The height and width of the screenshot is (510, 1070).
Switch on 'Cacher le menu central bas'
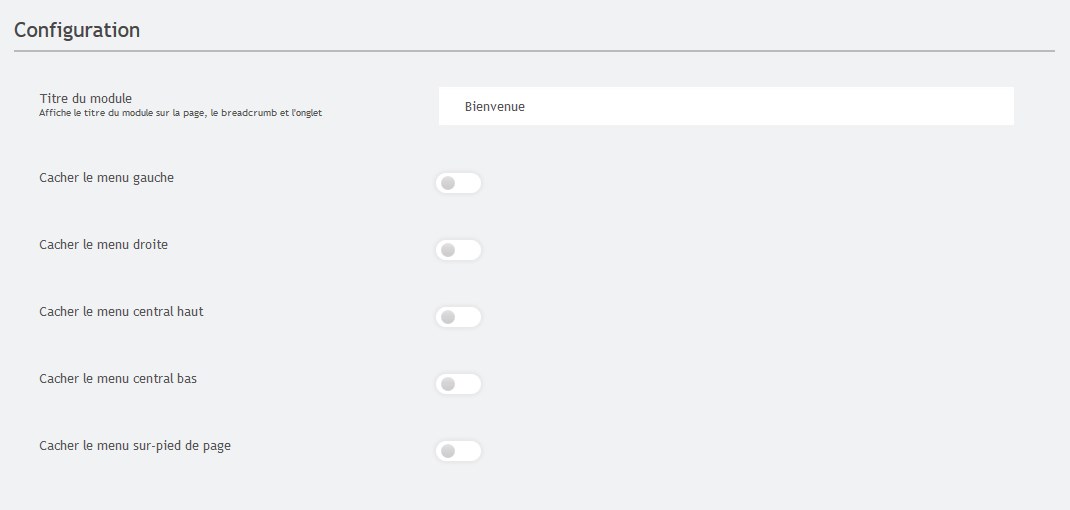tap(459, 384)
